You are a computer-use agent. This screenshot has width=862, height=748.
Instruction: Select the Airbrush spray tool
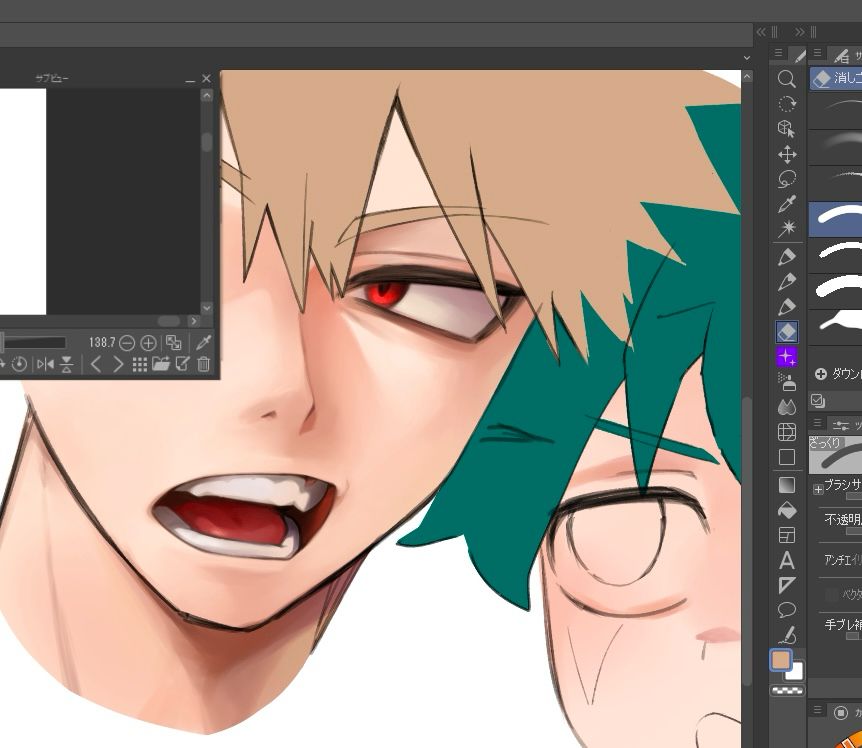click(x=787, y=381)
